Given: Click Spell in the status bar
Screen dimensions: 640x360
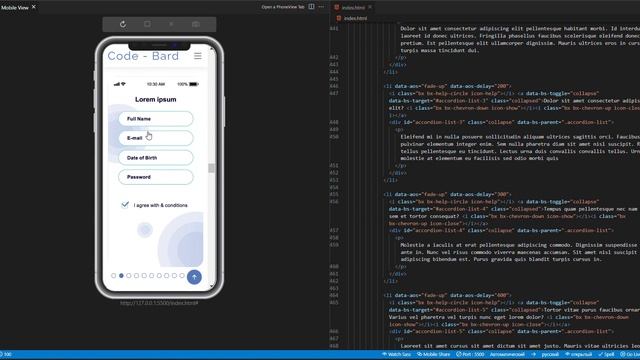Looking at the screenshot, I should 606,354.
